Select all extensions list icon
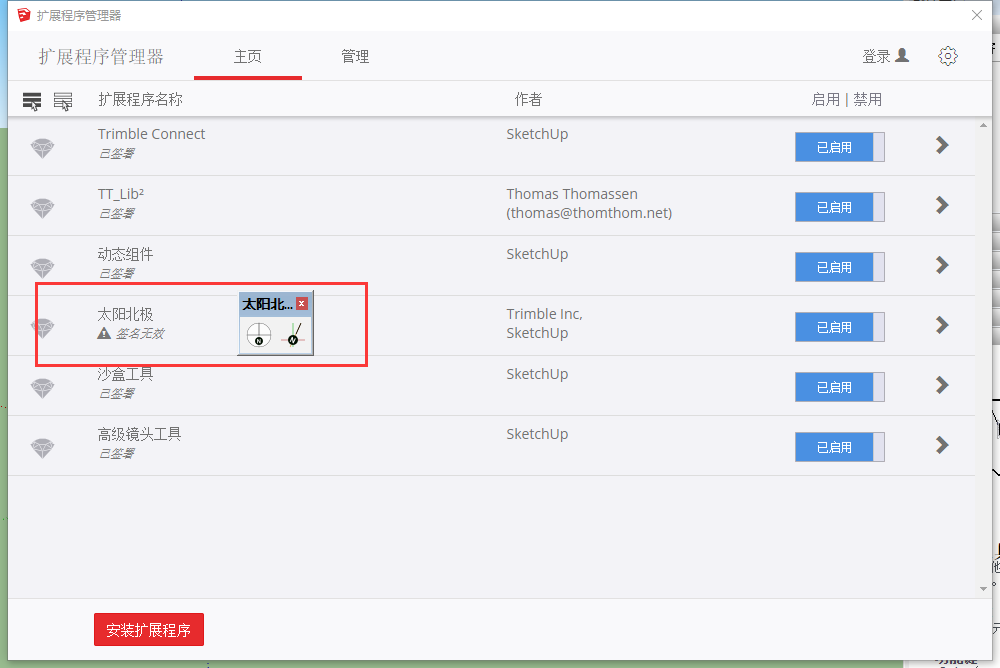Image resolution: width=1000 pixels, height=668 pixels. coord(32,101)
